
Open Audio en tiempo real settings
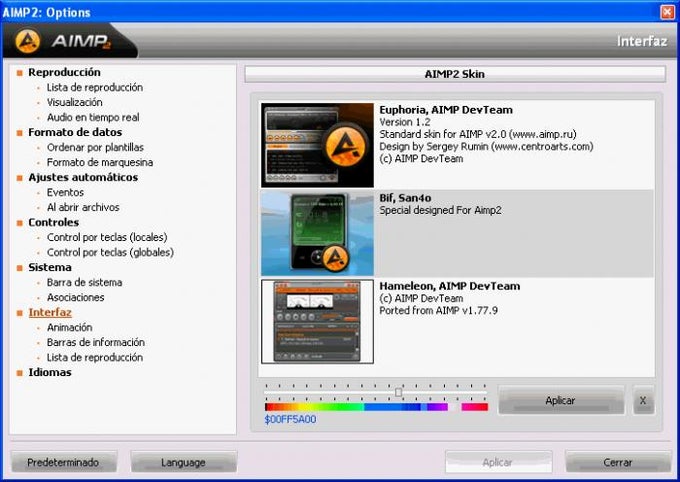(93, 117)
